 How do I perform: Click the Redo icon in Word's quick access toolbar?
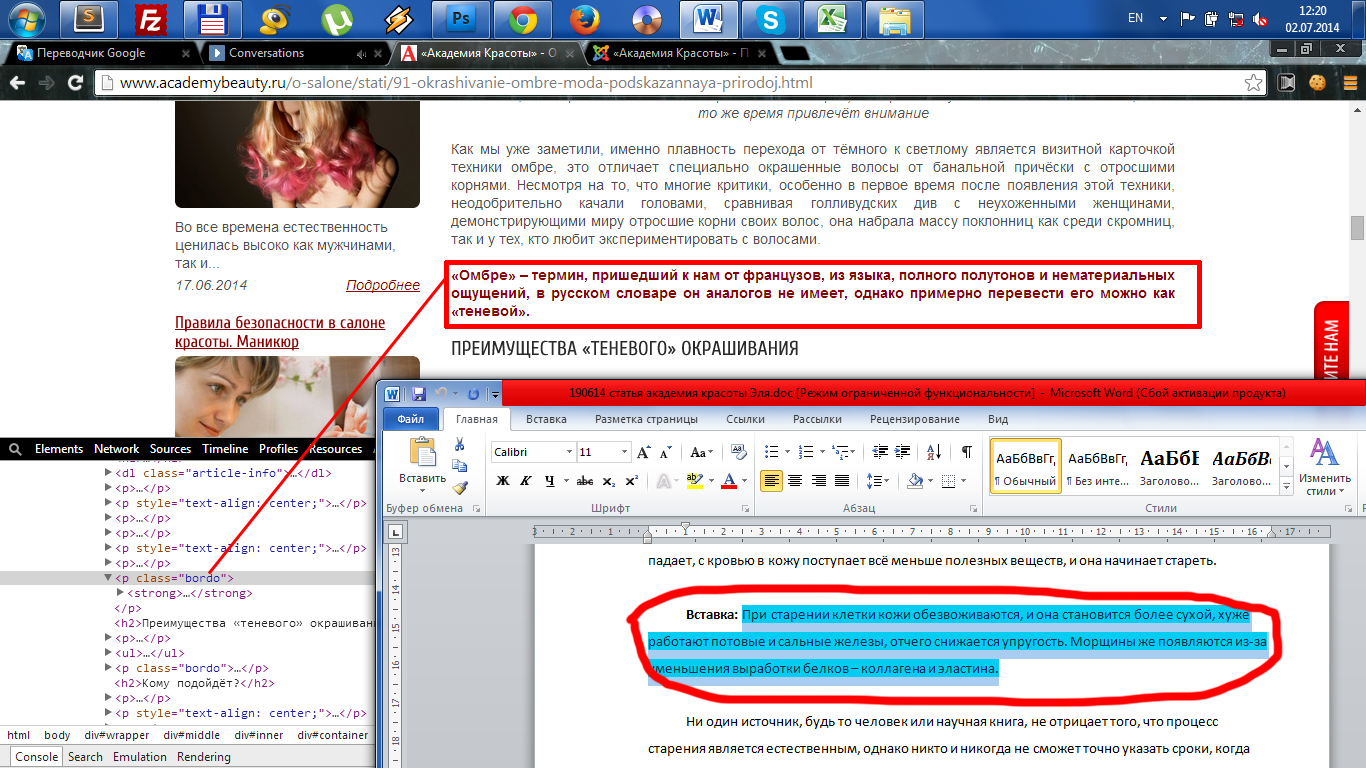473,394
